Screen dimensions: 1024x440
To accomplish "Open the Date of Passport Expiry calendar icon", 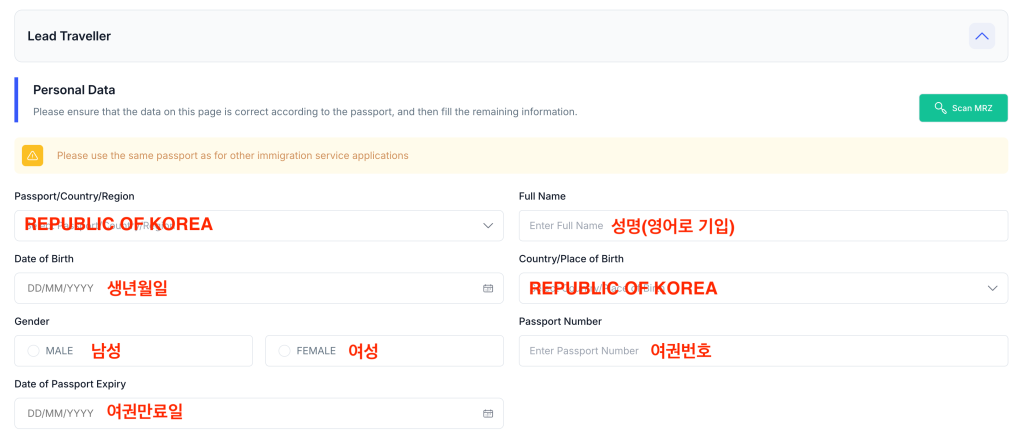I will [x=488, y=413].
